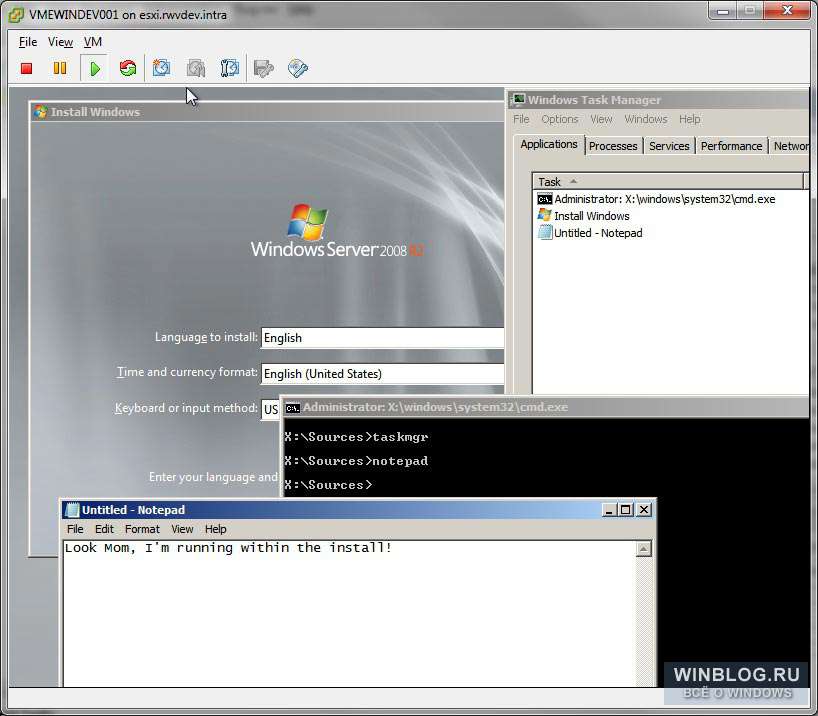The width and height of the screenshot is (818, 716).
Task: Open the Time and currency format dropdown
Action: pos(382,374)
